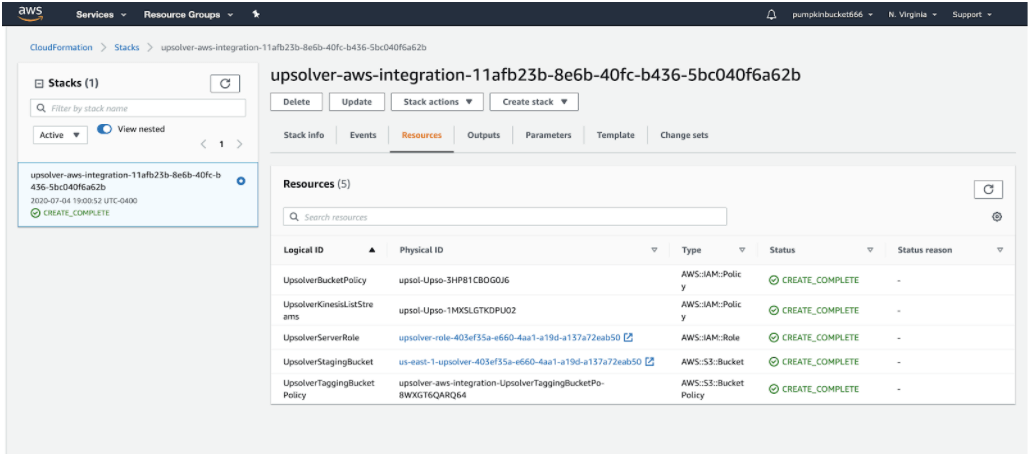Select the upsolver-aws-integration stack radio button

(x=241, y=181)
